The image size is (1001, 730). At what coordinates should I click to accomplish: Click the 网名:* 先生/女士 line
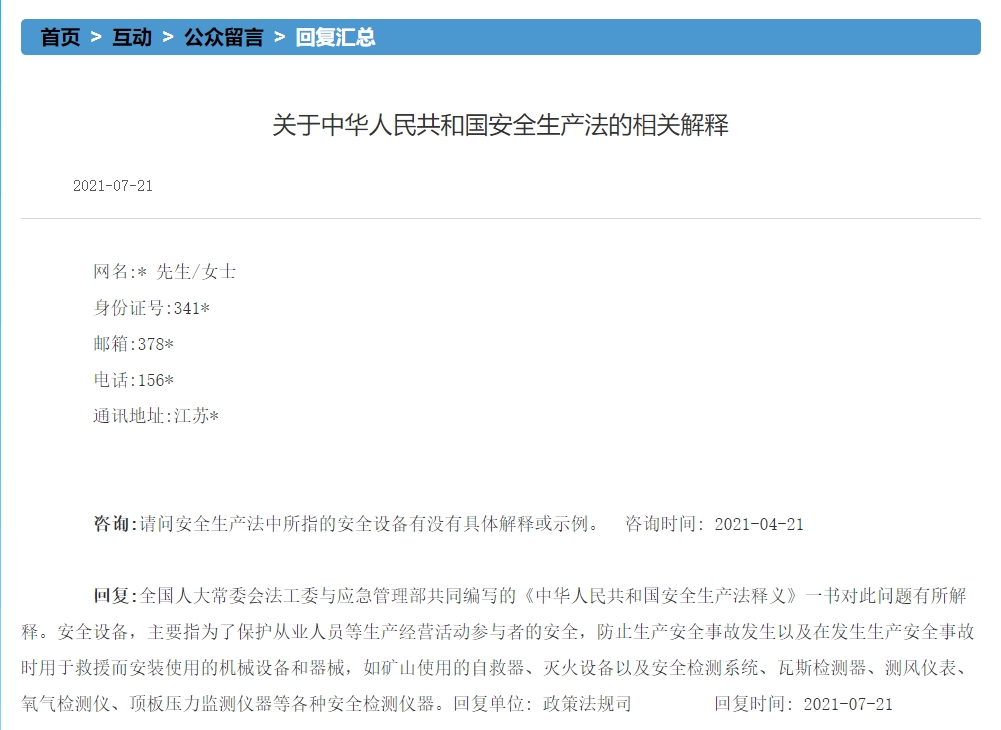pyautogui.click(x=165, y=272)
